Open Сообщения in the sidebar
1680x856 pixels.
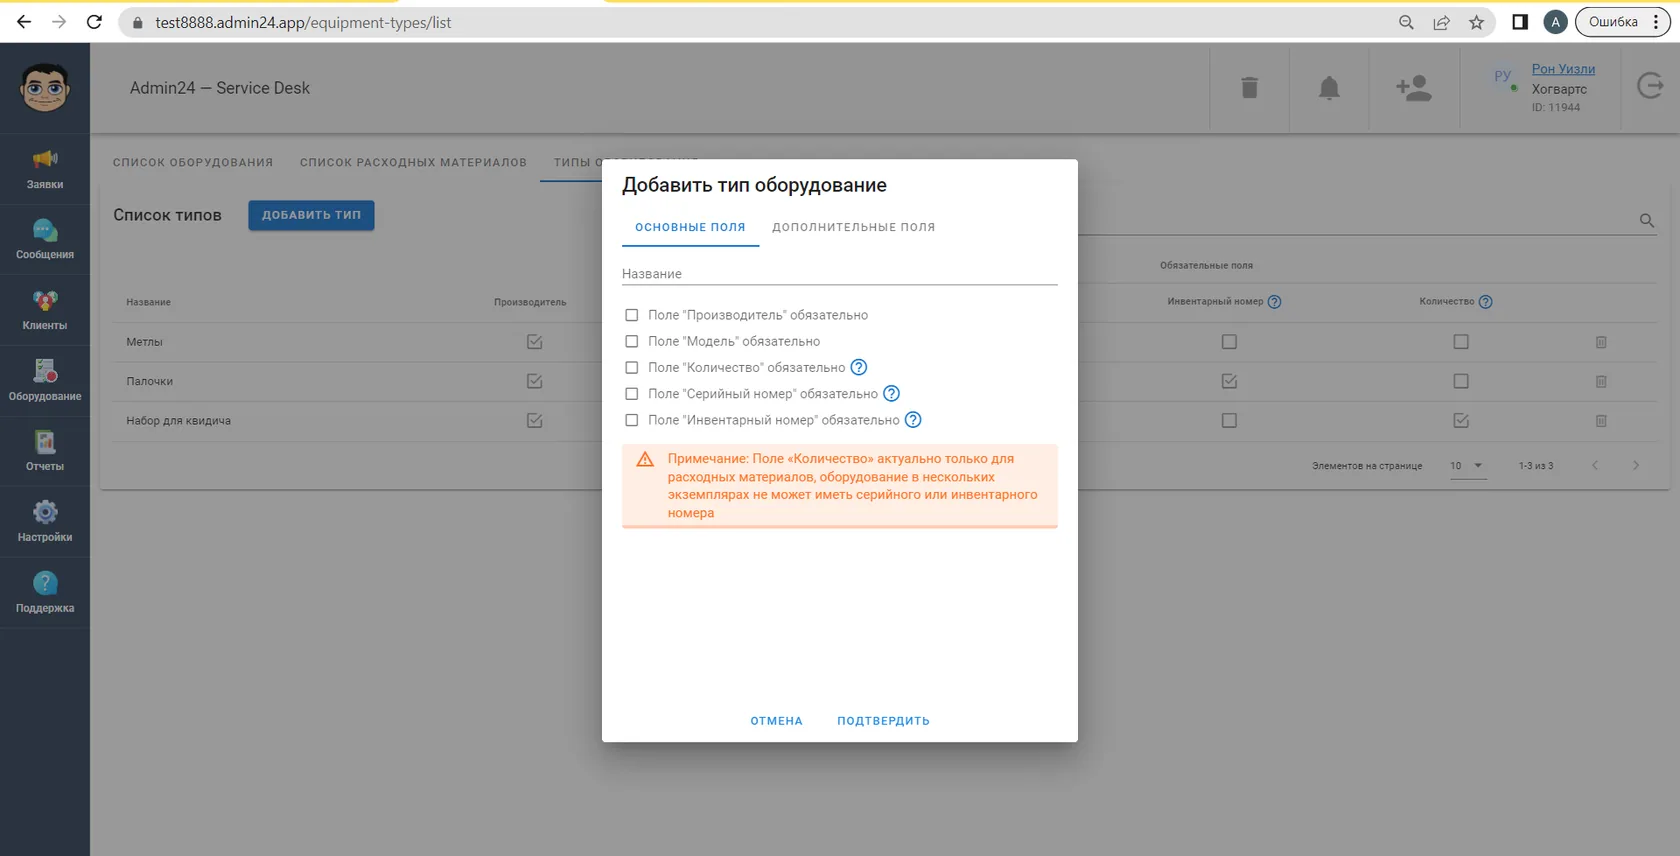tap(45, 240)
